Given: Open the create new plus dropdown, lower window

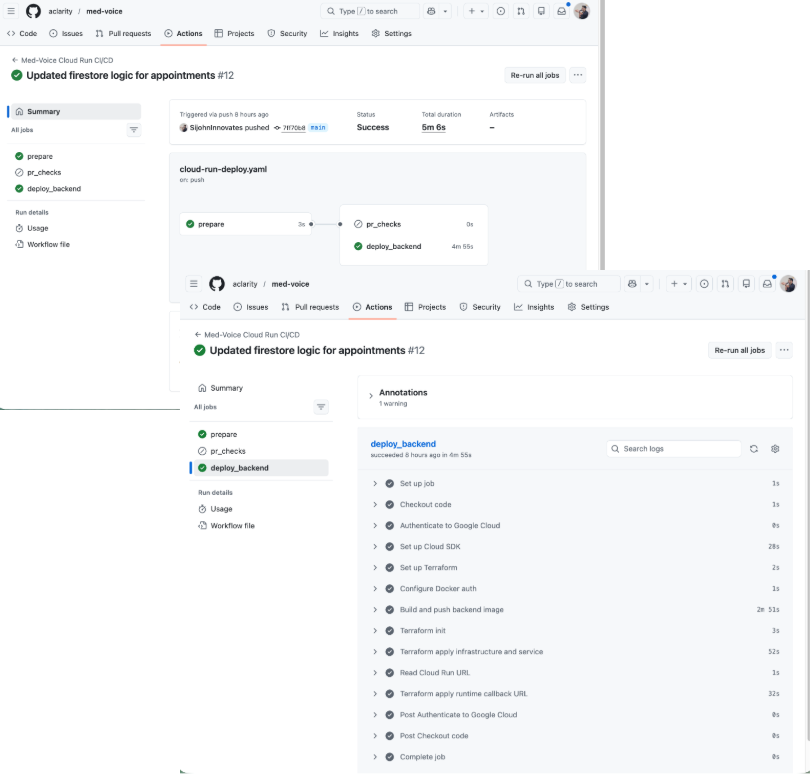Looking at the screenshot, I should (679, 284).
